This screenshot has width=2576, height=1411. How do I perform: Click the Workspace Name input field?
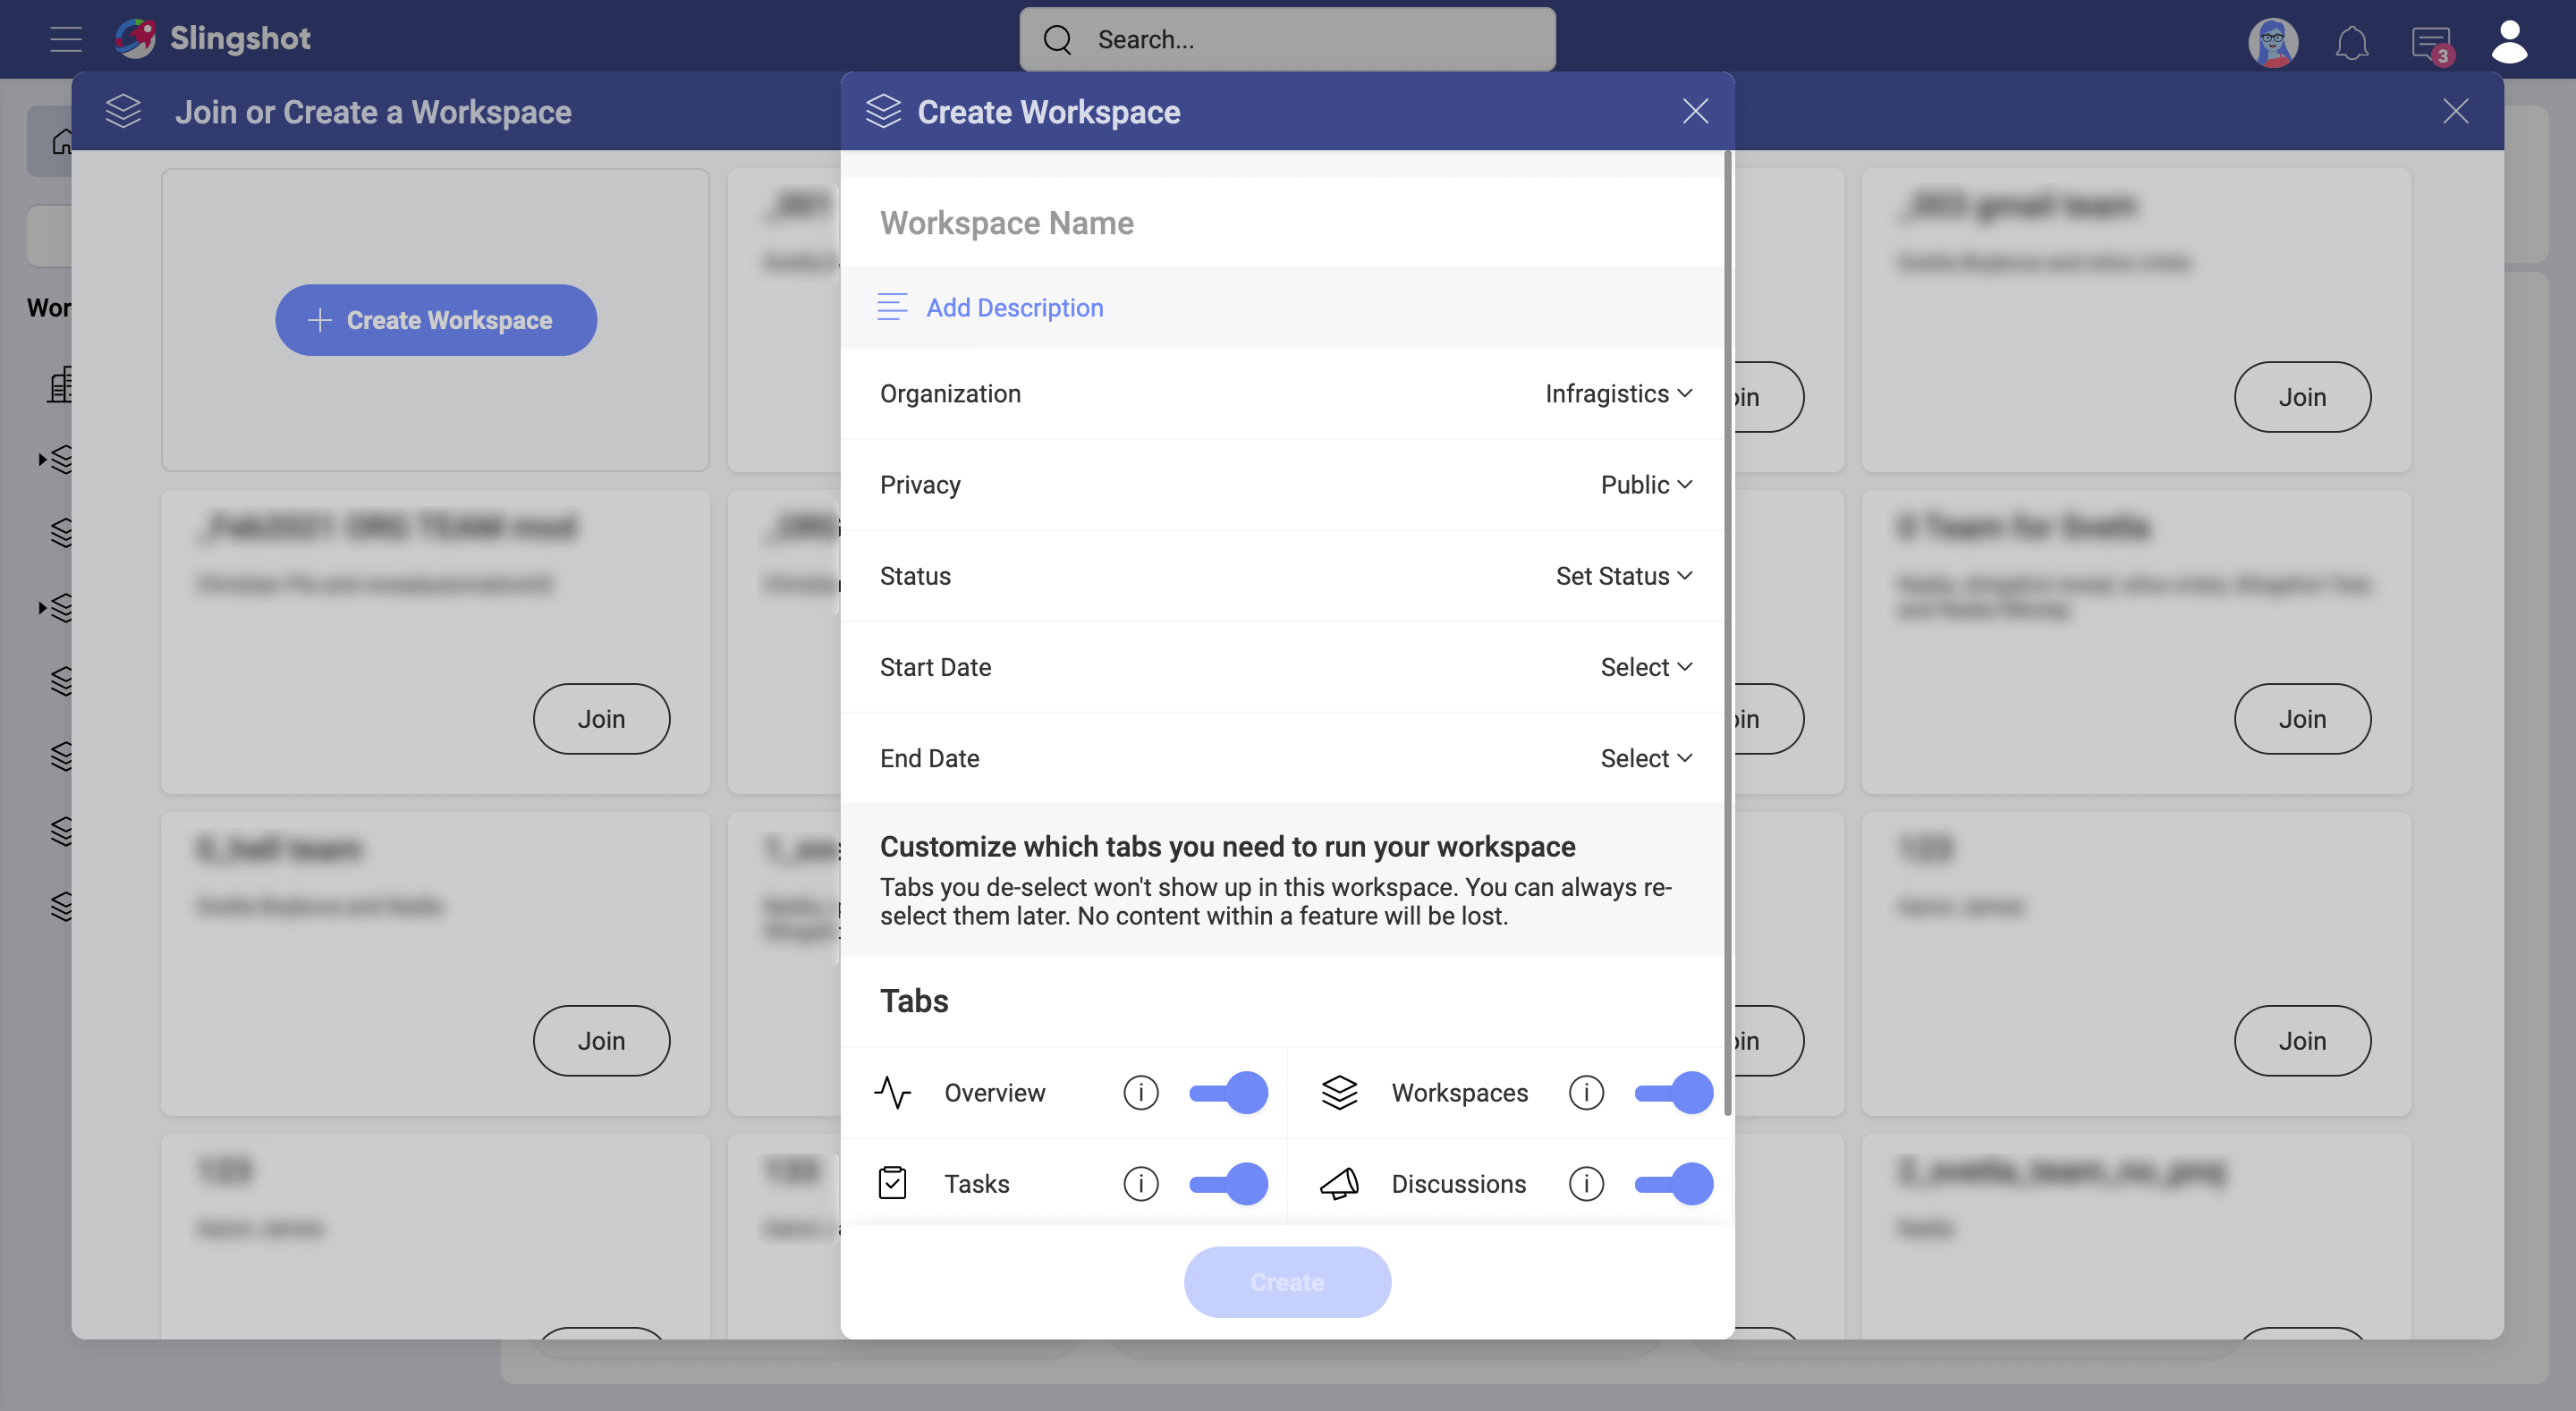(1288, 223)
